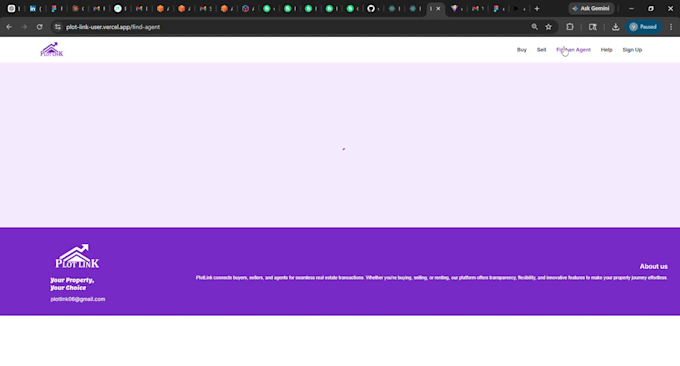Screen dimensions: 680x366
Task: Open the zoom magnifier icon in address bar
Action: pos(534,27)
